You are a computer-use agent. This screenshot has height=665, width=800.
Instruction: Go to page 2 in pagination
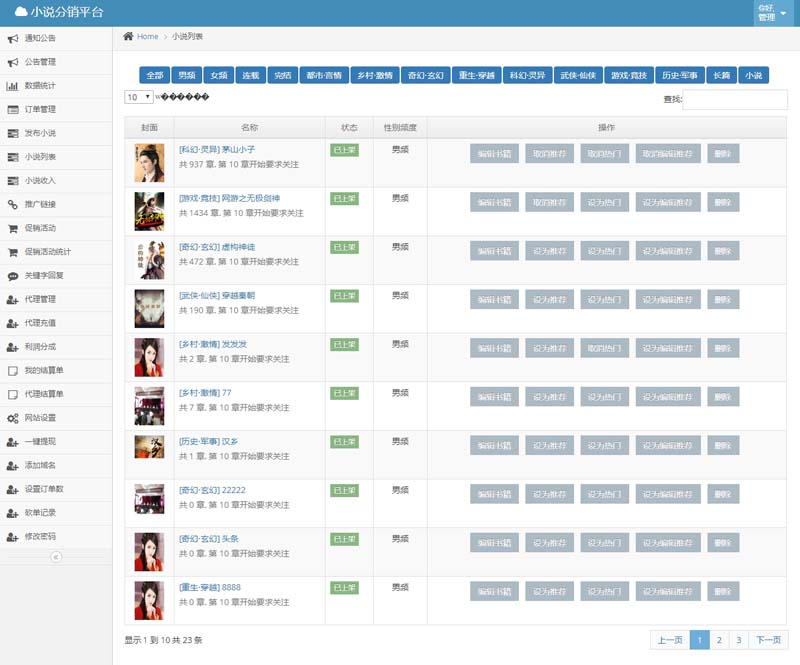click(x=719, y=640)
